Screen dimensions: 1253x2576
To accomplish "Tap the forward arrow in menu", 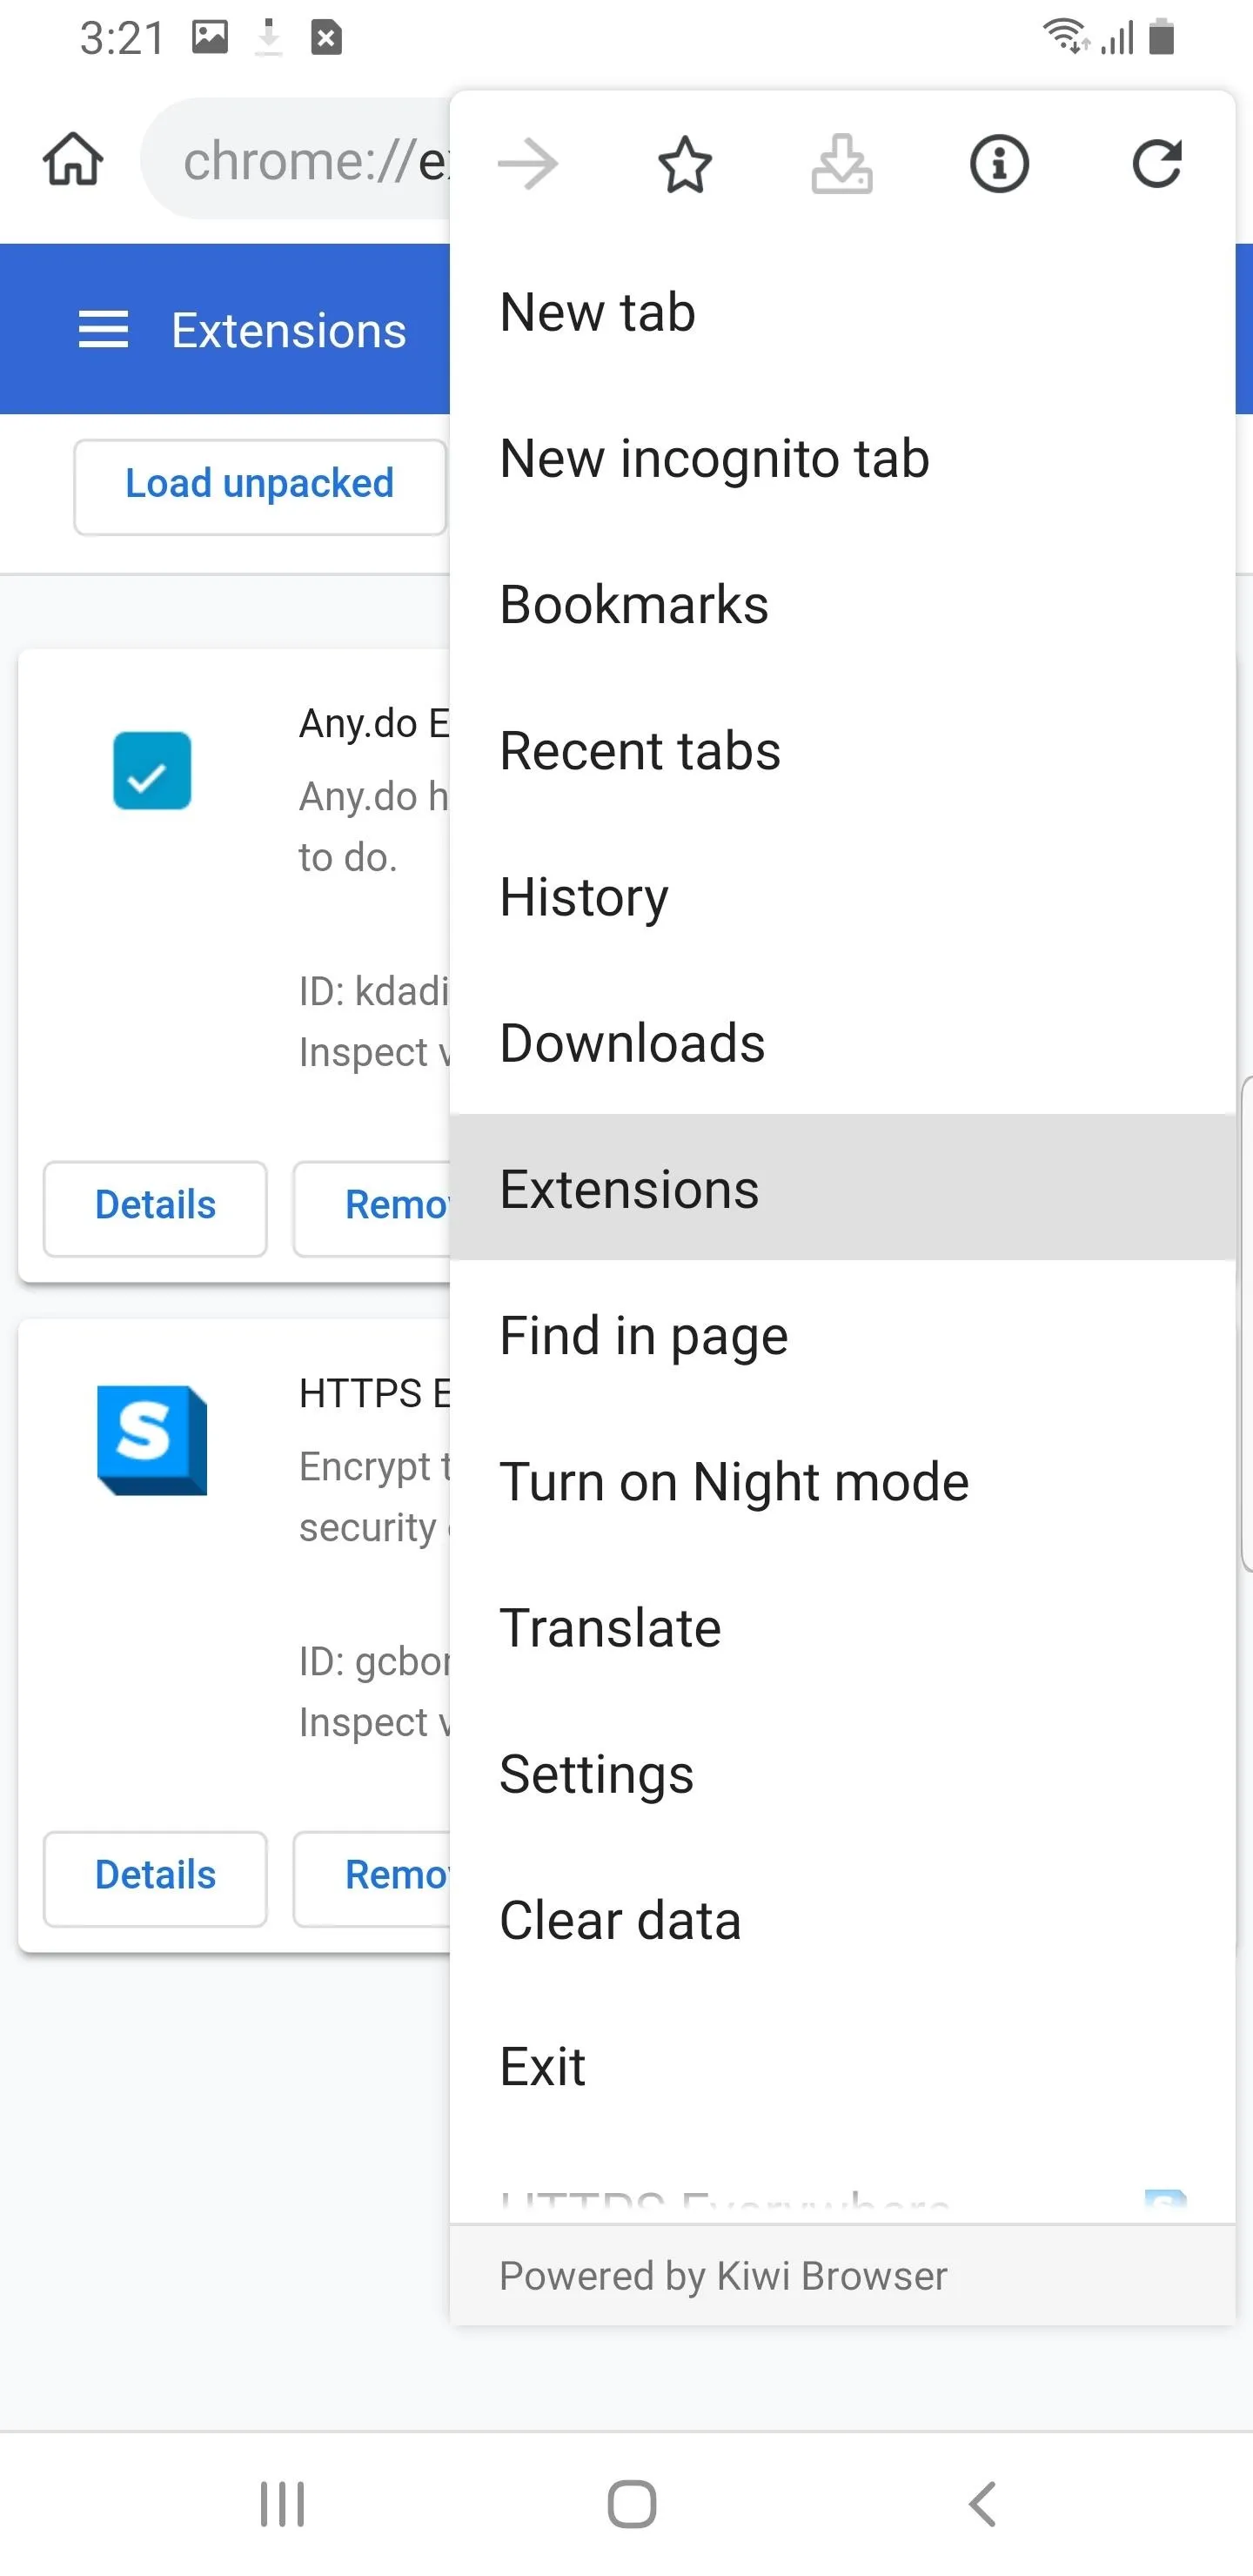I will point(528,164).
